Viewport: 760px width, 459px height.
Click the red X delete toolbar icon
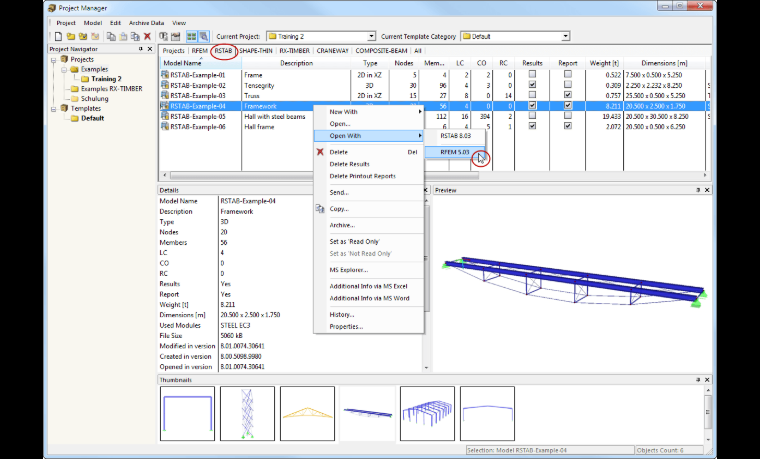[x=147, y=36]
